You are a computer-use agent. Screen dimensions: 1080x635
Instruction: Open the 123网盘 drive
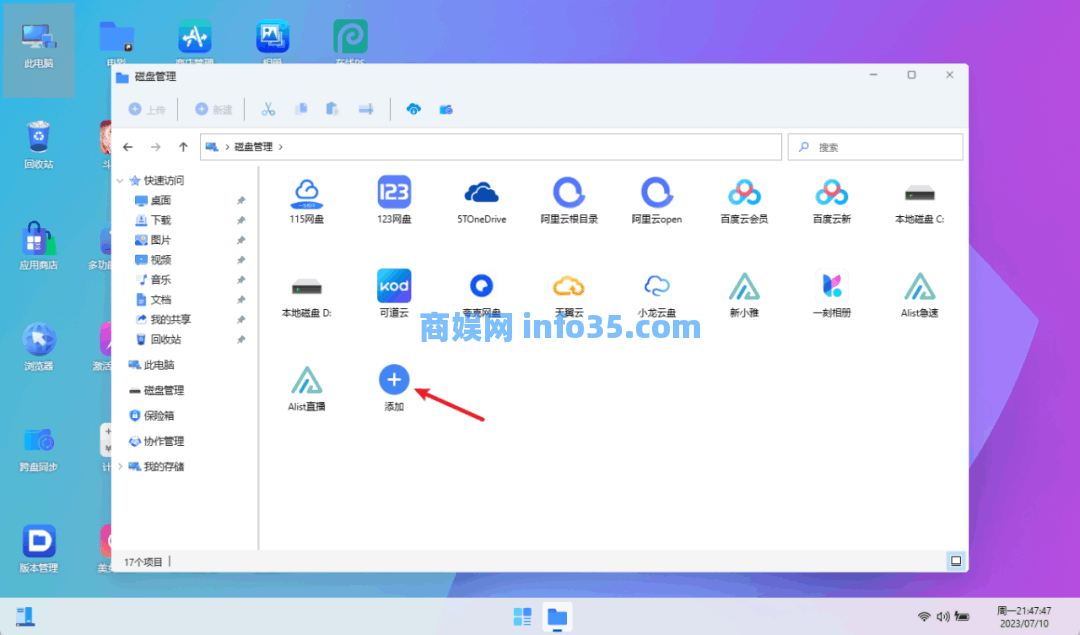pos(394,200)
